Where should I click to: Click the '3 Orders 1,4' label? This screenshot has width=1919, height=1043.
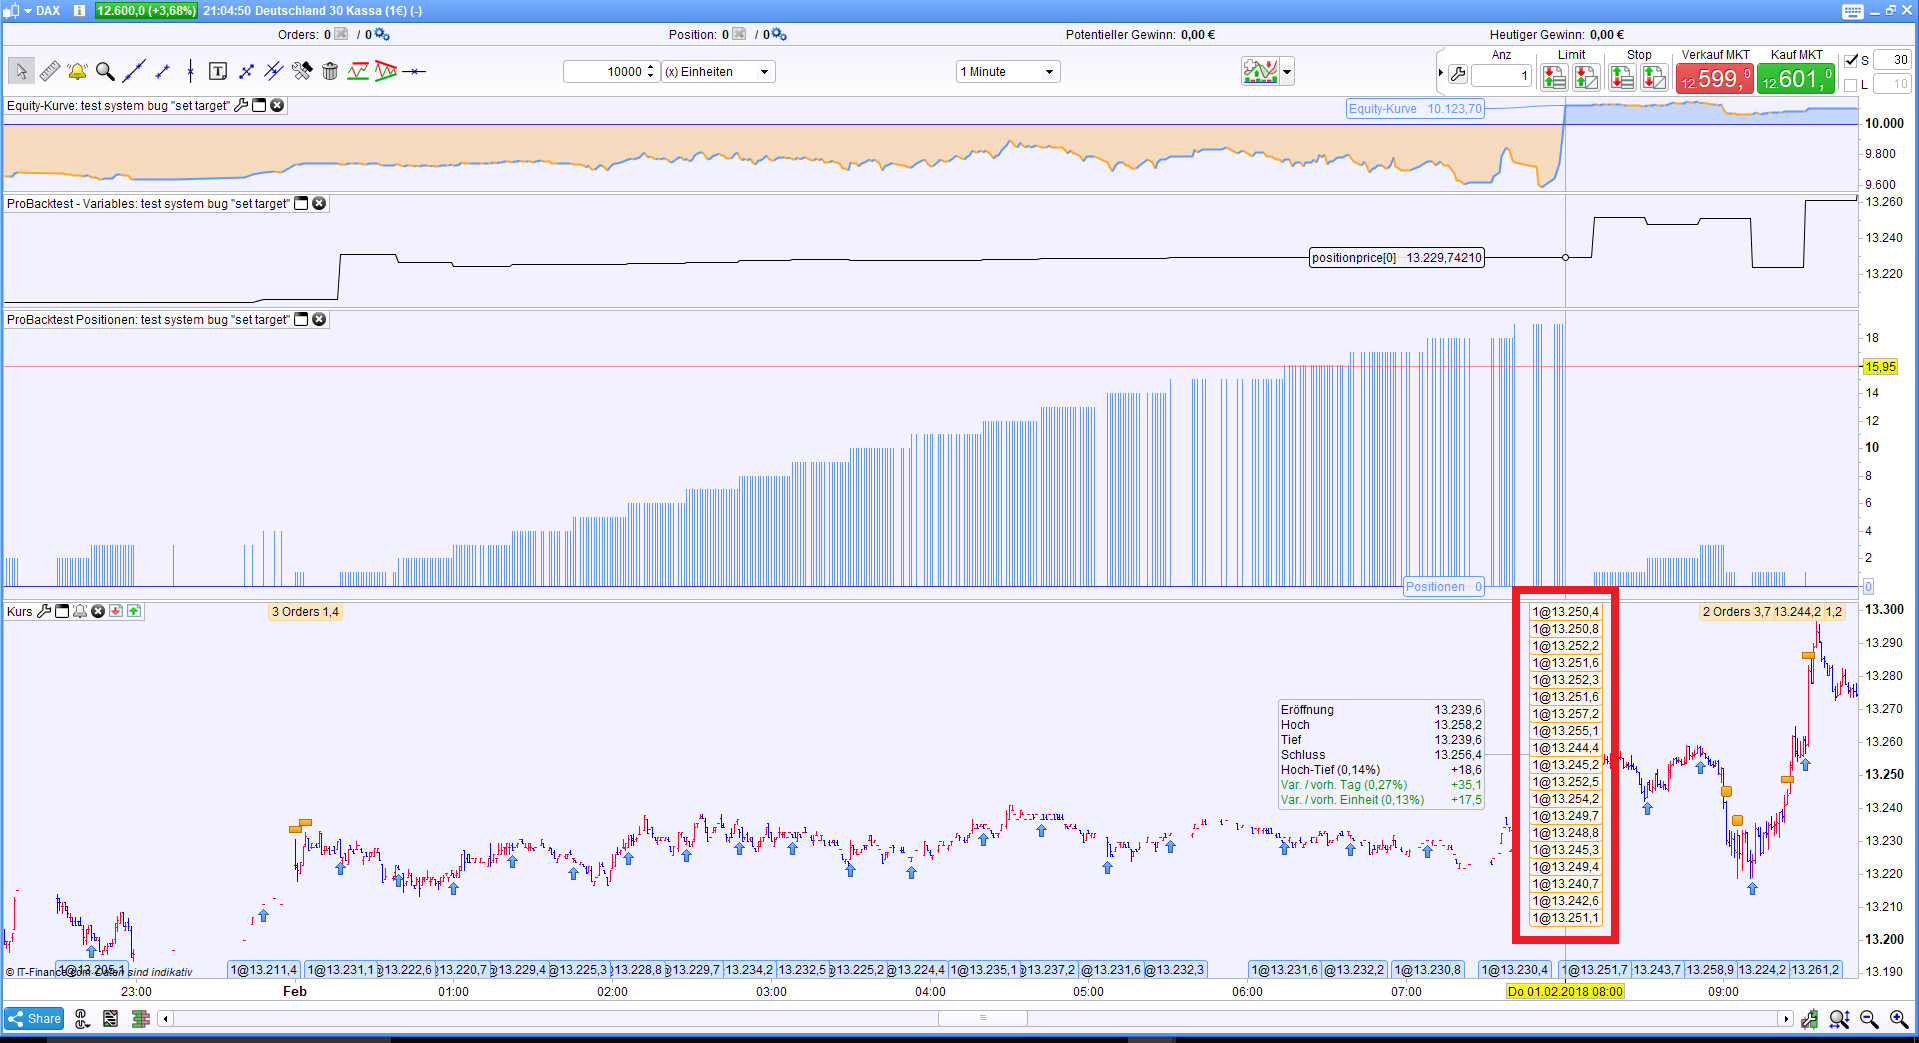tap(305, 612)
